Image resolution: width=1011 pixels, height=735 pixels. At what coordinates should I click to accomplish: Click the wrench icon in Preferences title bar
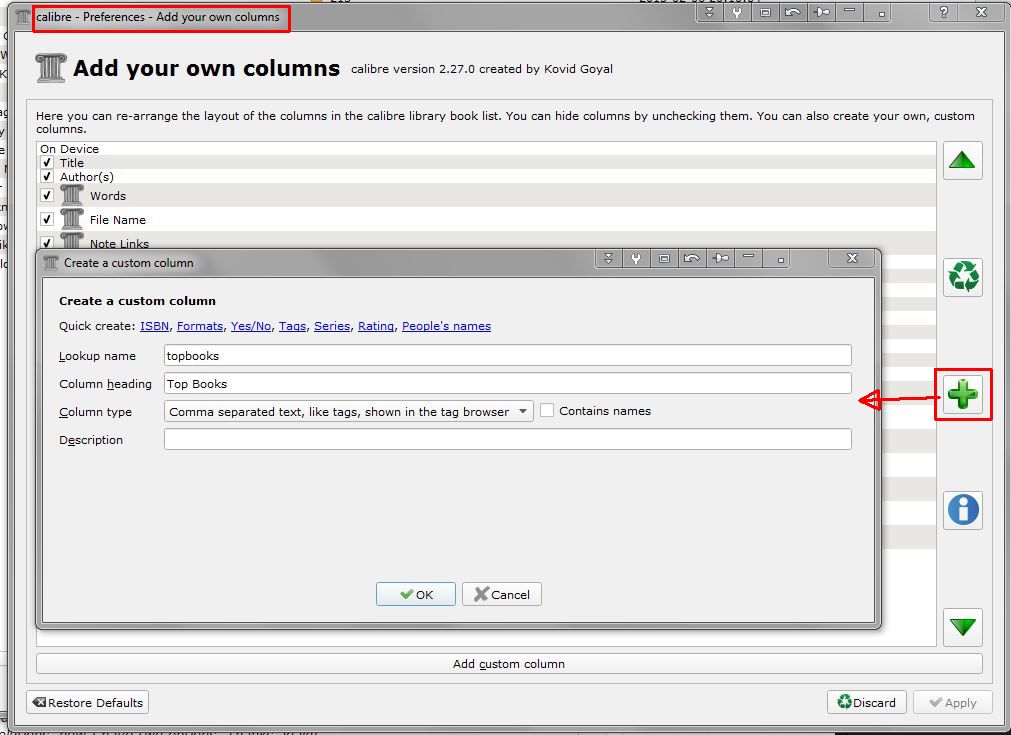(737, 12)
